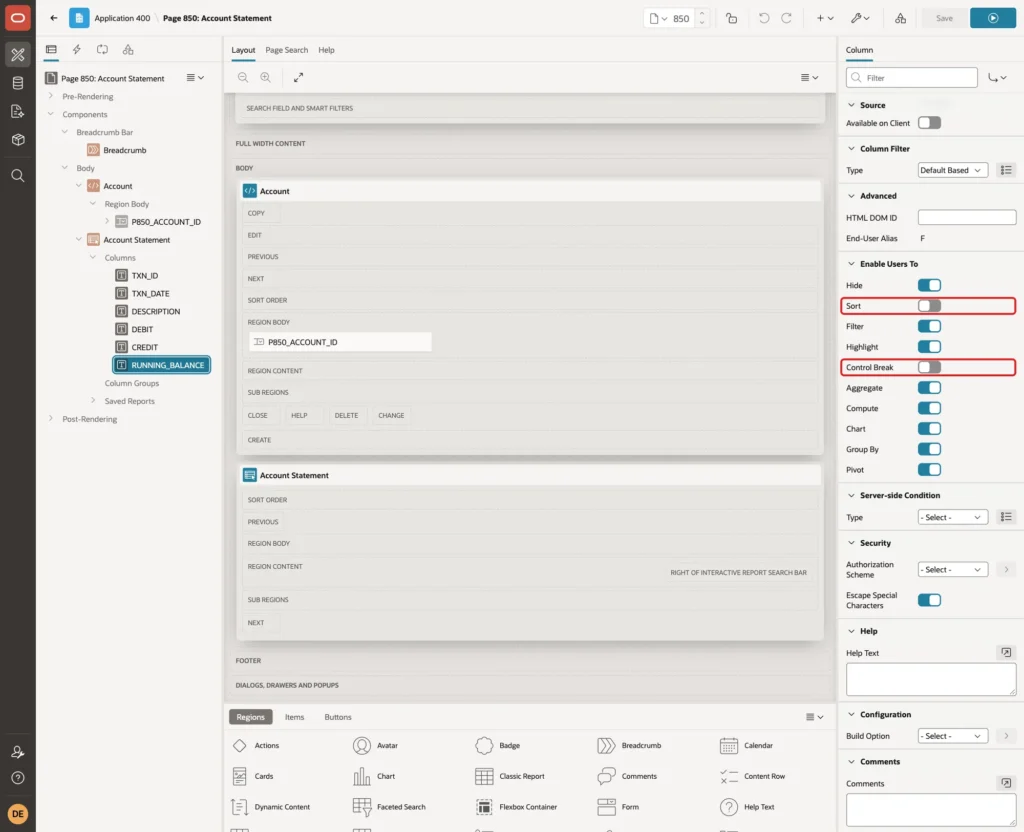This screenshot has height=832, width=1024.
Task: Open Comments code editor icon
Action: pos(1006,782)
